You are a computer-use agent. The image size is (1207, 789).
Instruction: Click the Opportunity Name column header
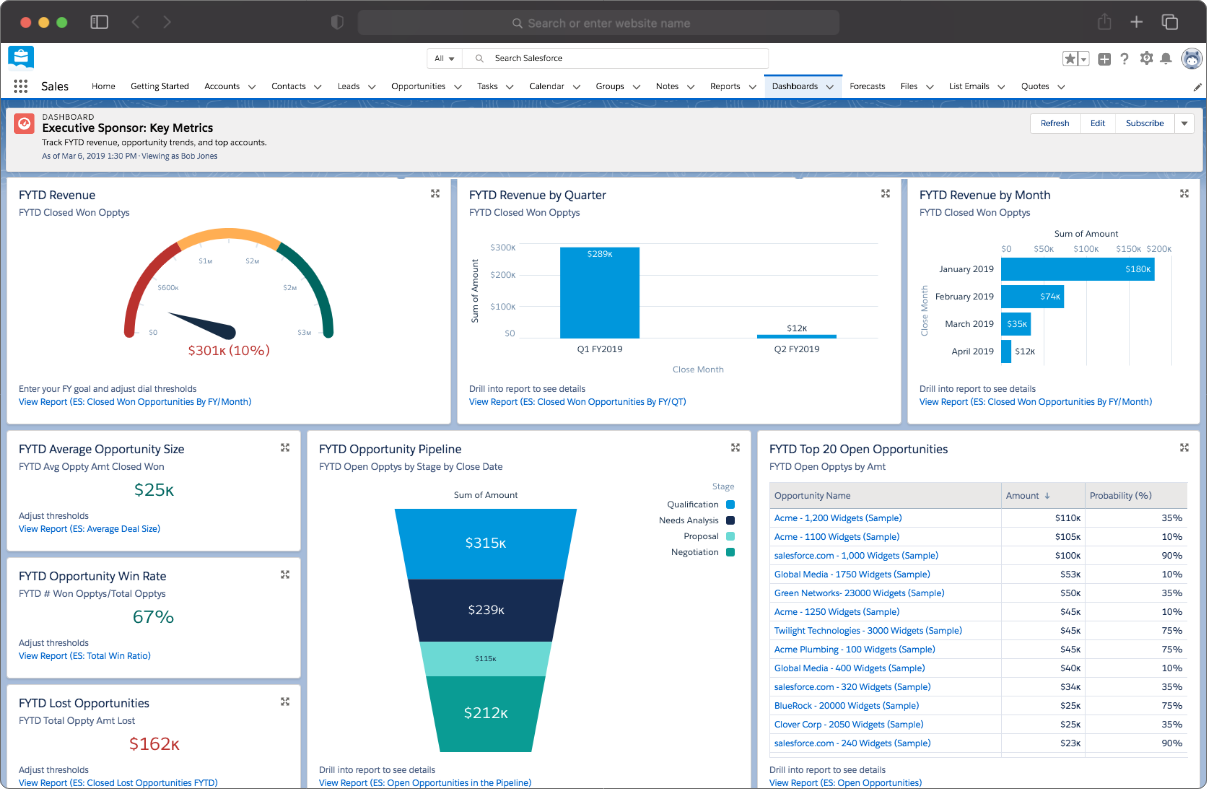click(885, 495)
